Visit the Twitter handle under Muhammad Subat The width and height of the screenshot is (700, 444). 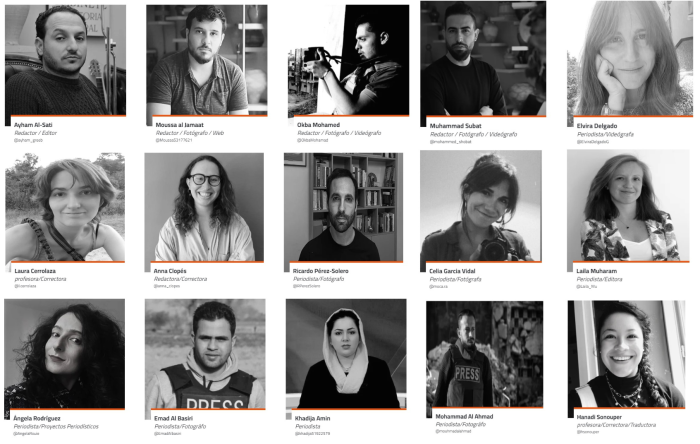point(450,141)
